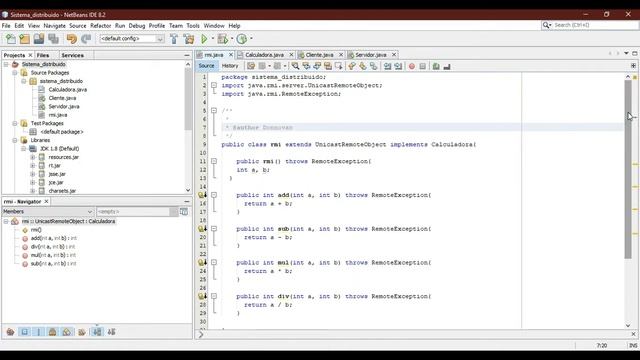Click the Search (Ctrl+I) input field
Image resolution: width=640 pixels, height=360 pixels.
coord(595,25)
